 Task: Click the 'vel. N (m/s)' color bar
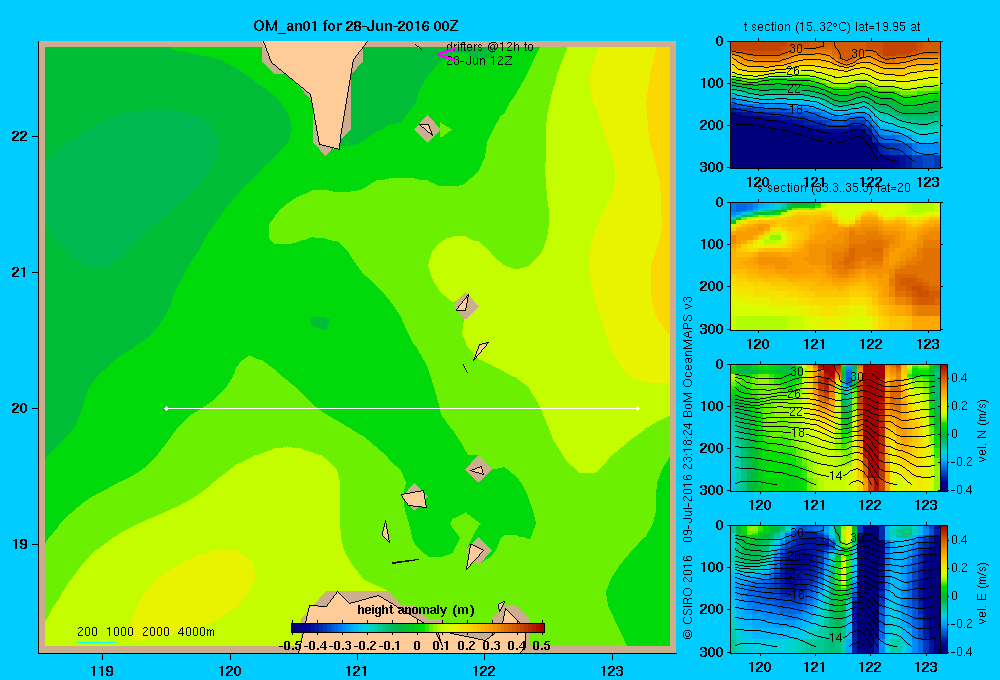pyautogui.click(x=945, y=427)
